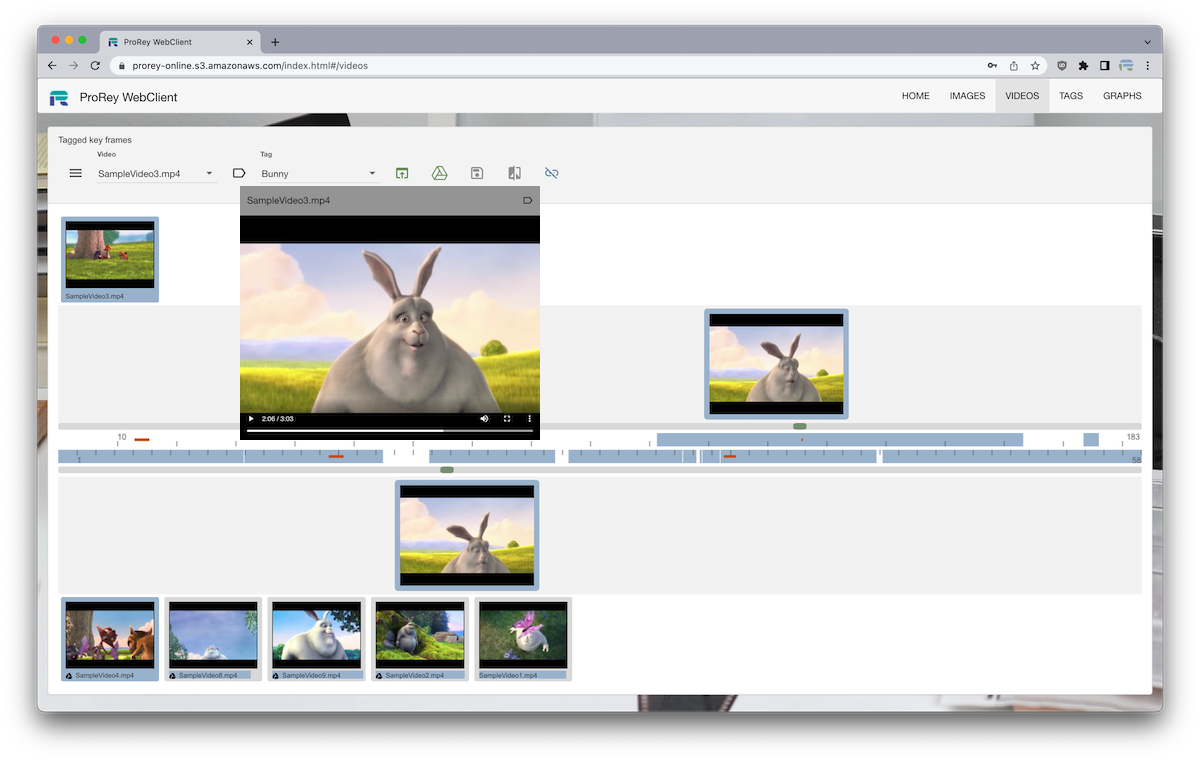Click the Drive icon on SampleVideo8.mp4 label
The image size is (1200, 761).
tap(173, 676)
